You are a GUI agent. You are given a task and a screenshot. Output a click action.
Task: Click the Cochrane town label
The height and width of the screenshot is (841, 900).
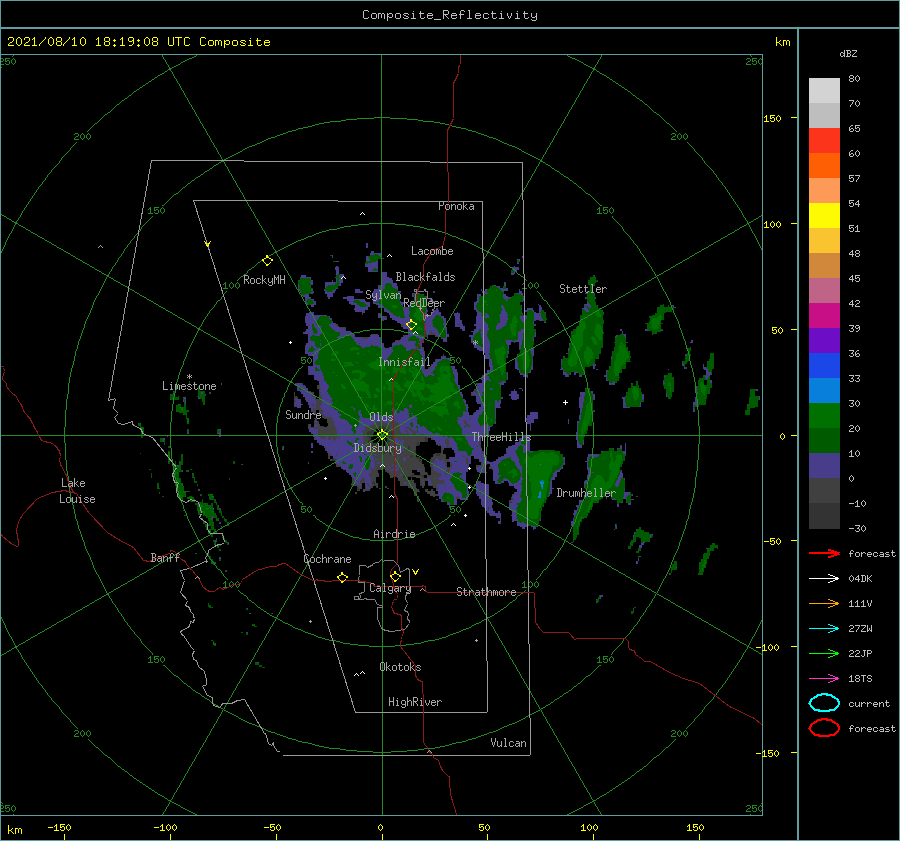327,559
